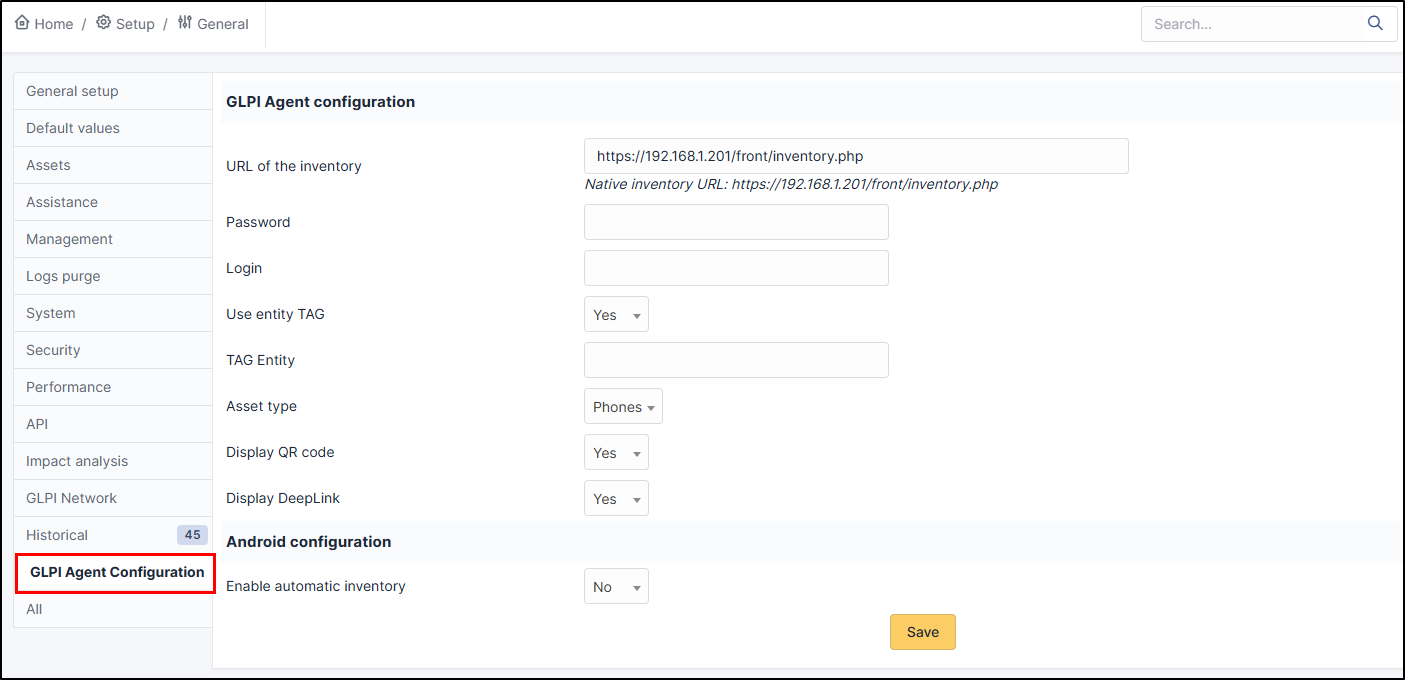Select the Security tab
The image size is (1405, 680).
click(53, 350)
